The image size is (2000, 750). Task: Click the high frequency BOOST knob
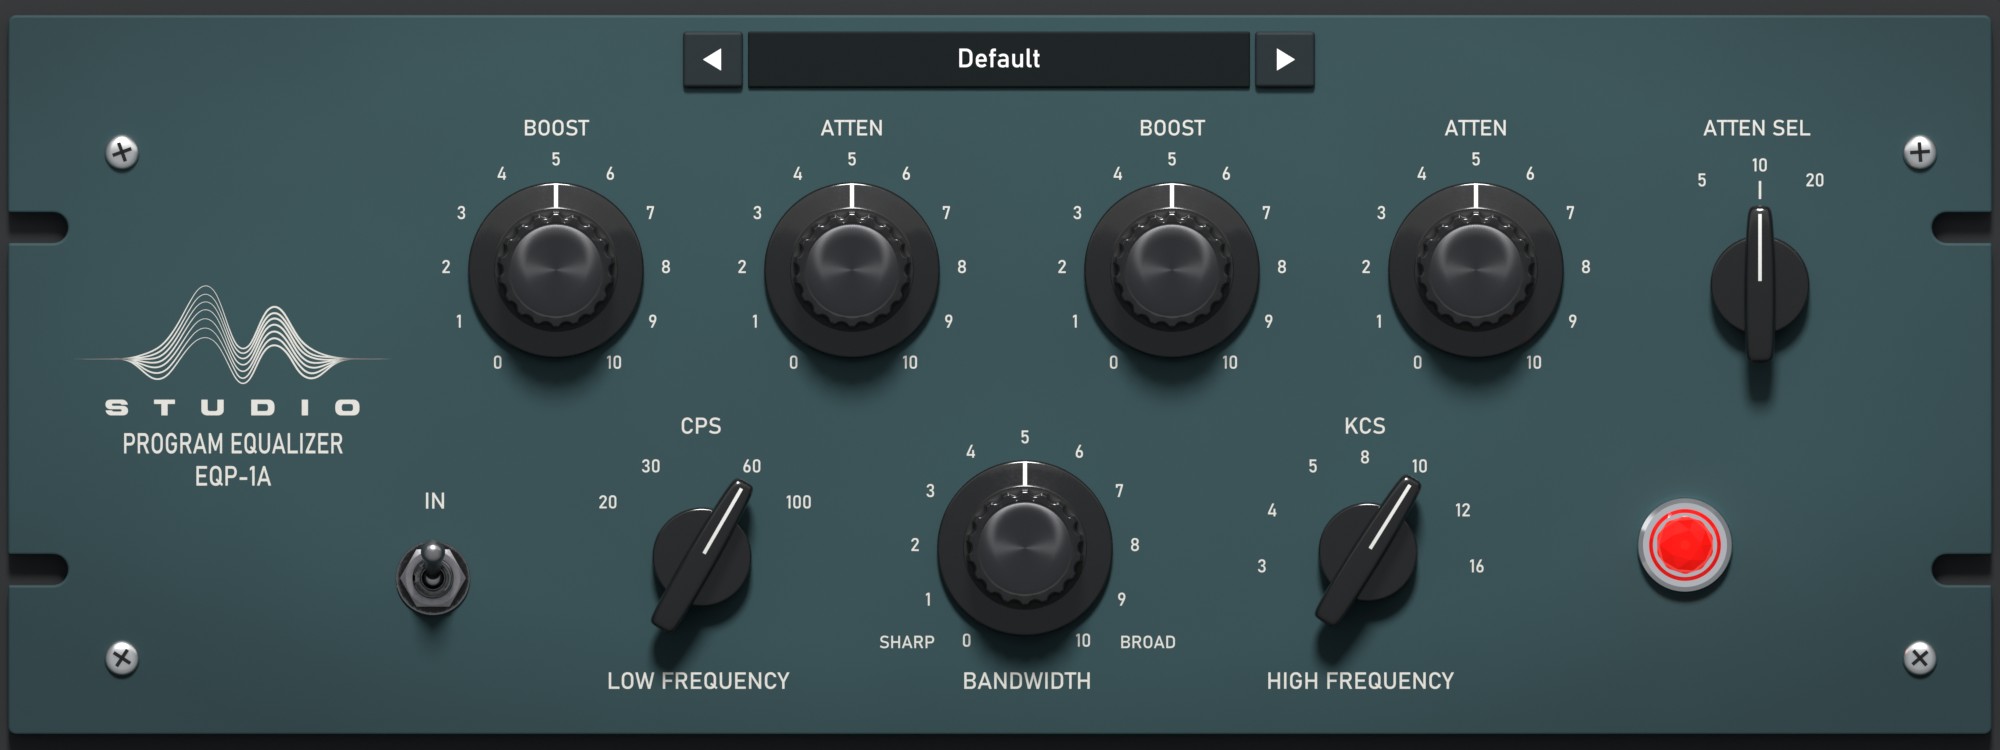(x=1172, y=270)
